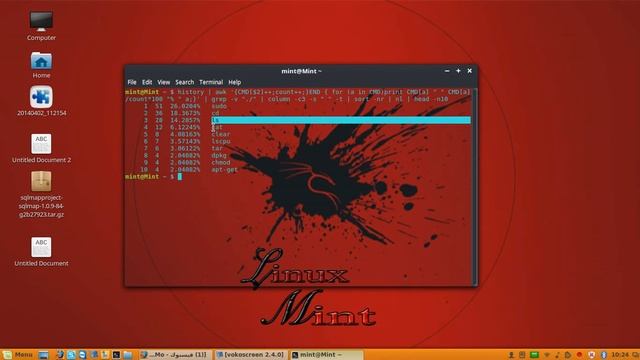Click the tar row in terminal output
Viewport: 640px width, 360px height.
tap(298, 149)
